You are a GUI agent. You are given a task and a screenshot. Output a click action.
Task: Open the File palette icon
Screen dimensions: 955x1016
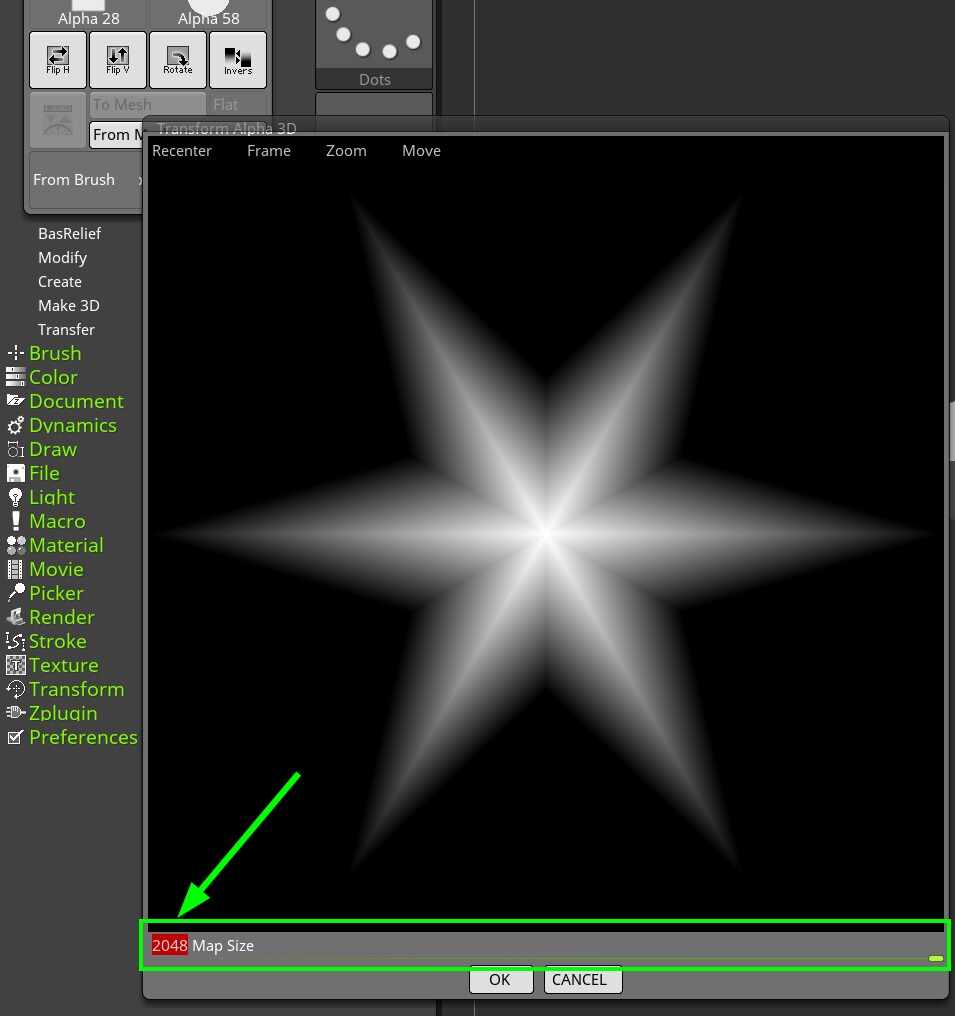coord(16,473)
